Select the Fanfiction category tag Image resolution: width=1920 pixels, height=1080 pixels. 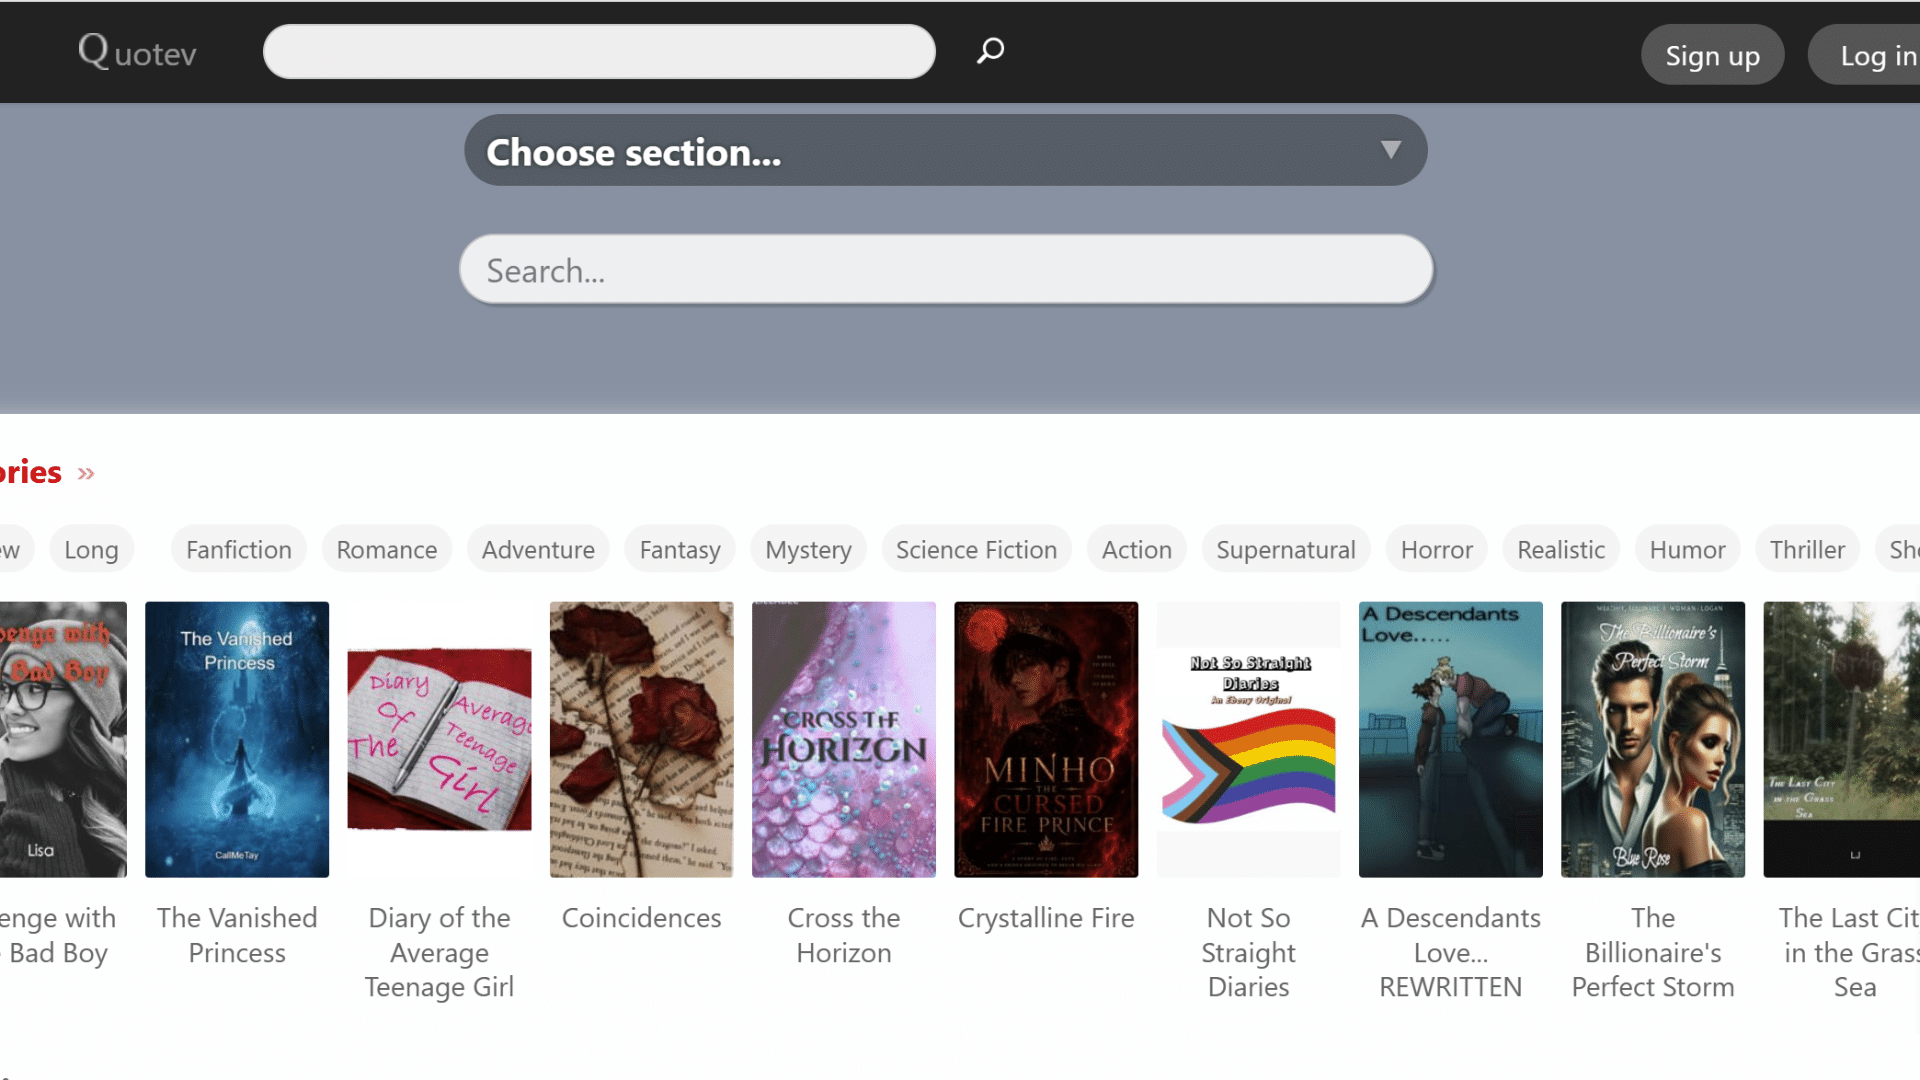coord(239,549)
